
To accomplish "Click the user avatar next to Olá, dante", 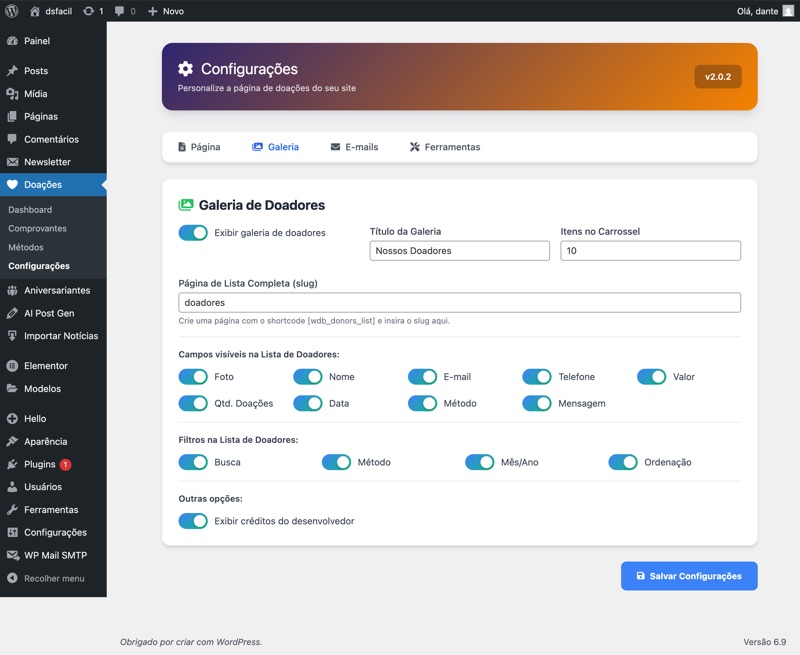I will click(x=788, y=11).
